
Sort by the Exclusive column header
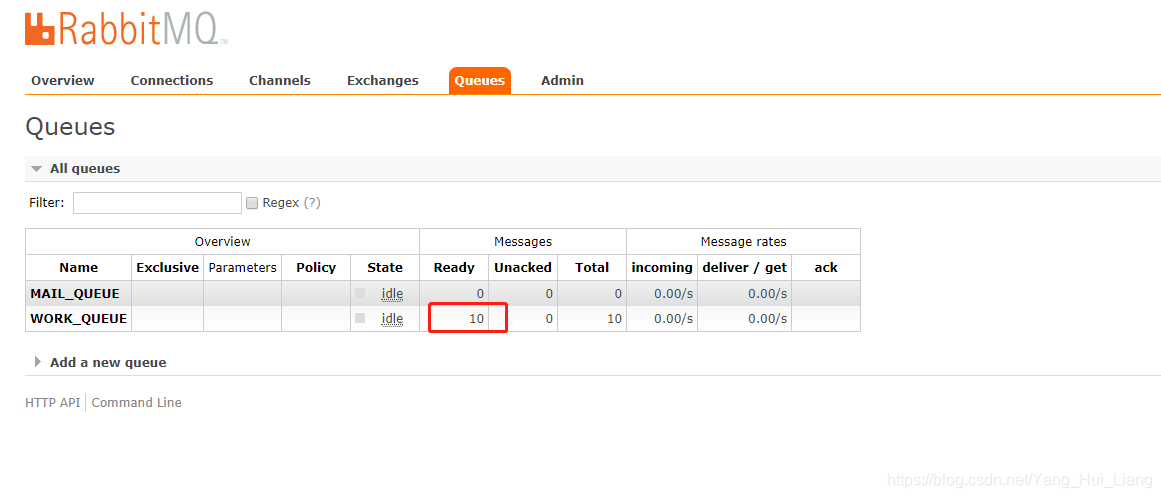click(167, 268)
